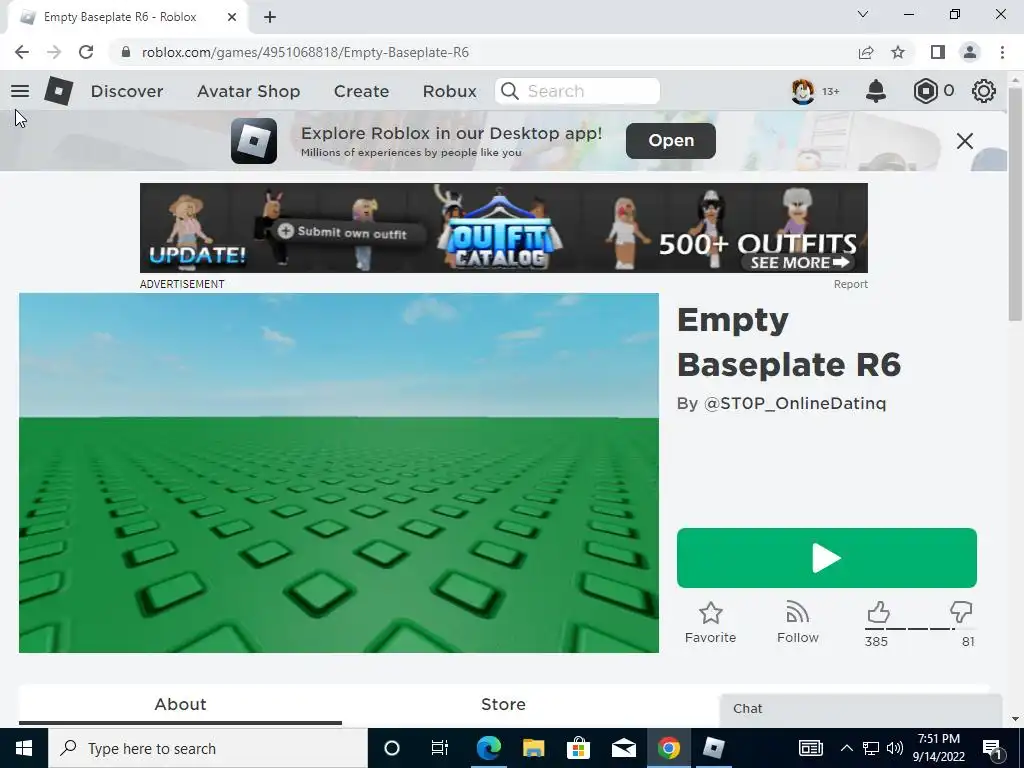Click the like/dislike vote ratio bar
Viewport: 1024px width, 768px height.
tap(920, 629)
